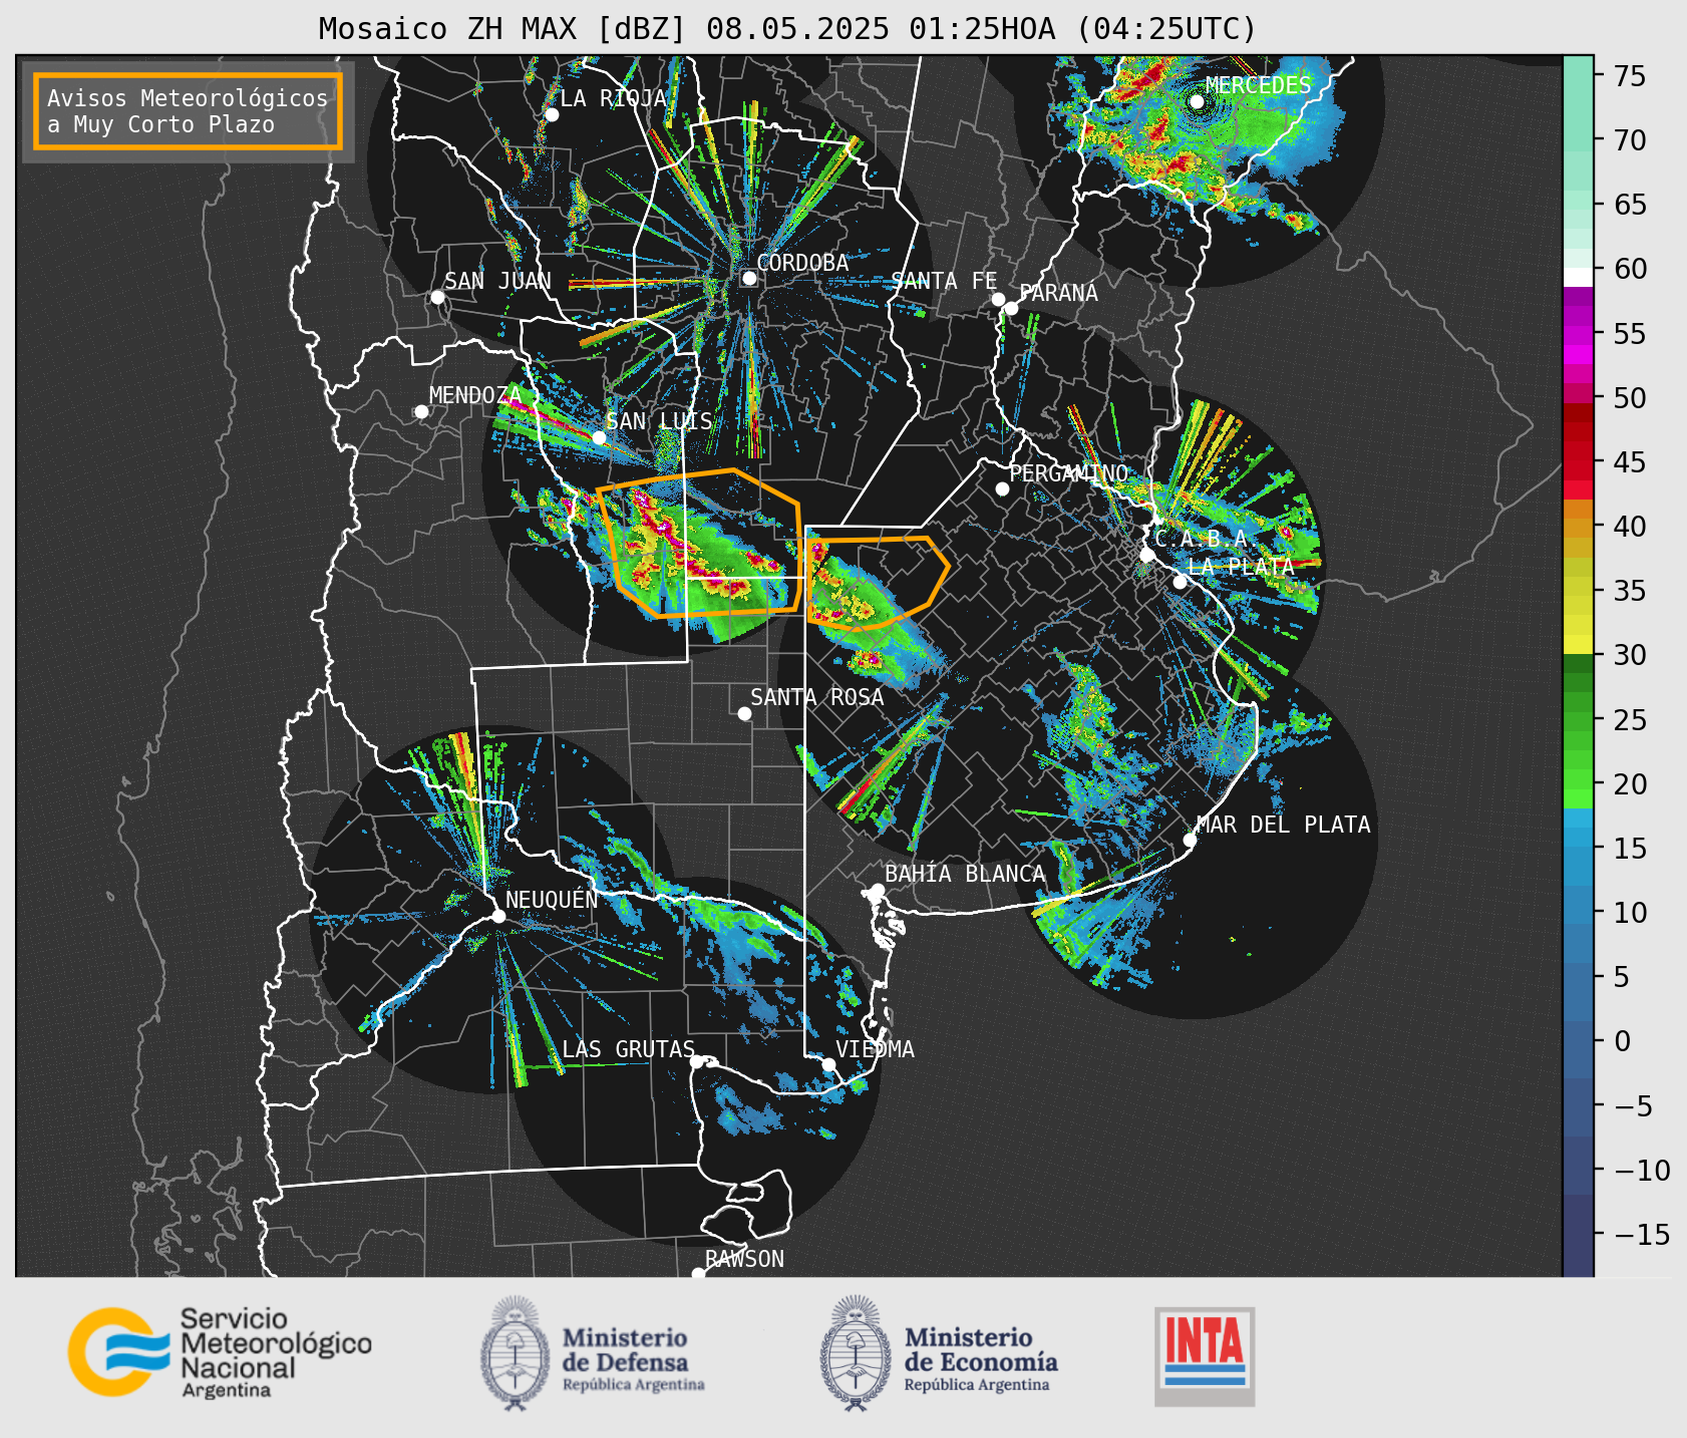Click the NEUQUÉN city marker dot

click(498, 916)
